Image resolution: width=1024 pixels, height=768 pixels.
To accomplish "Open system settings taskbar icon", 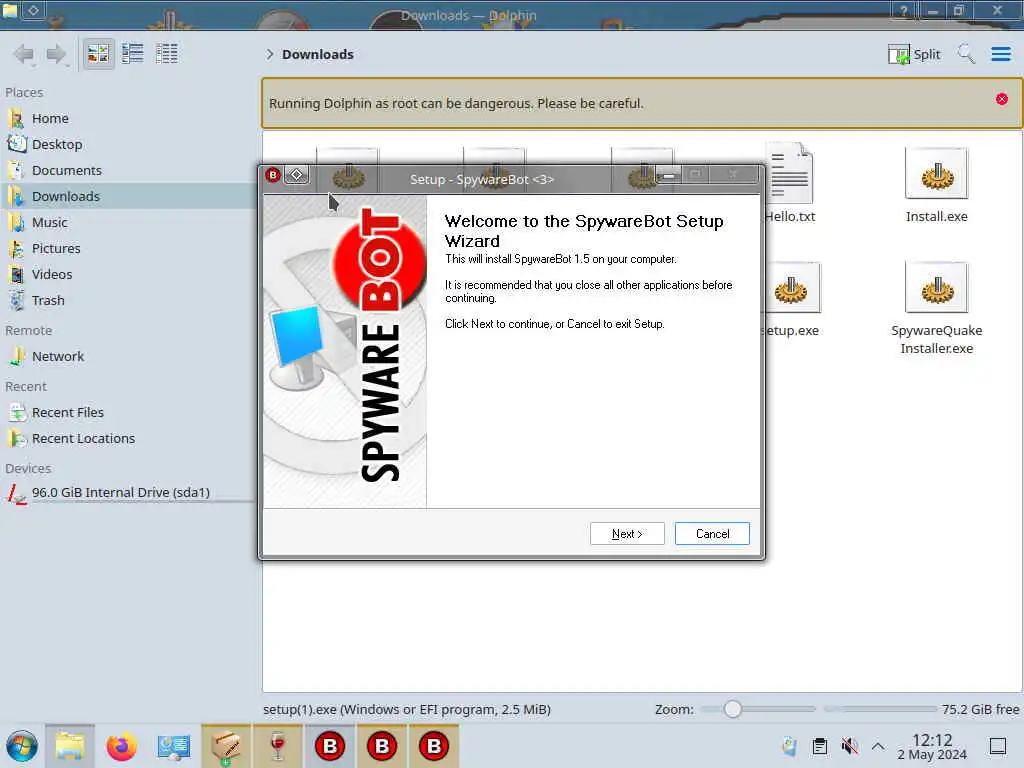I will click(x=173, y=746).
